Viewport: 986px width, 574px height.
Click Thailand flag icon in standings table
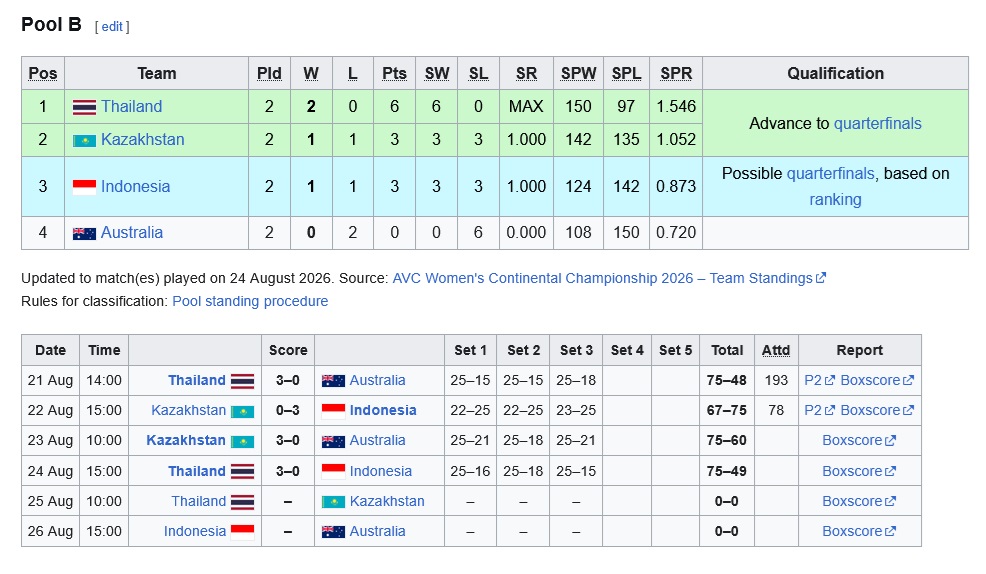pyautogui.click(x=84, y=107)
